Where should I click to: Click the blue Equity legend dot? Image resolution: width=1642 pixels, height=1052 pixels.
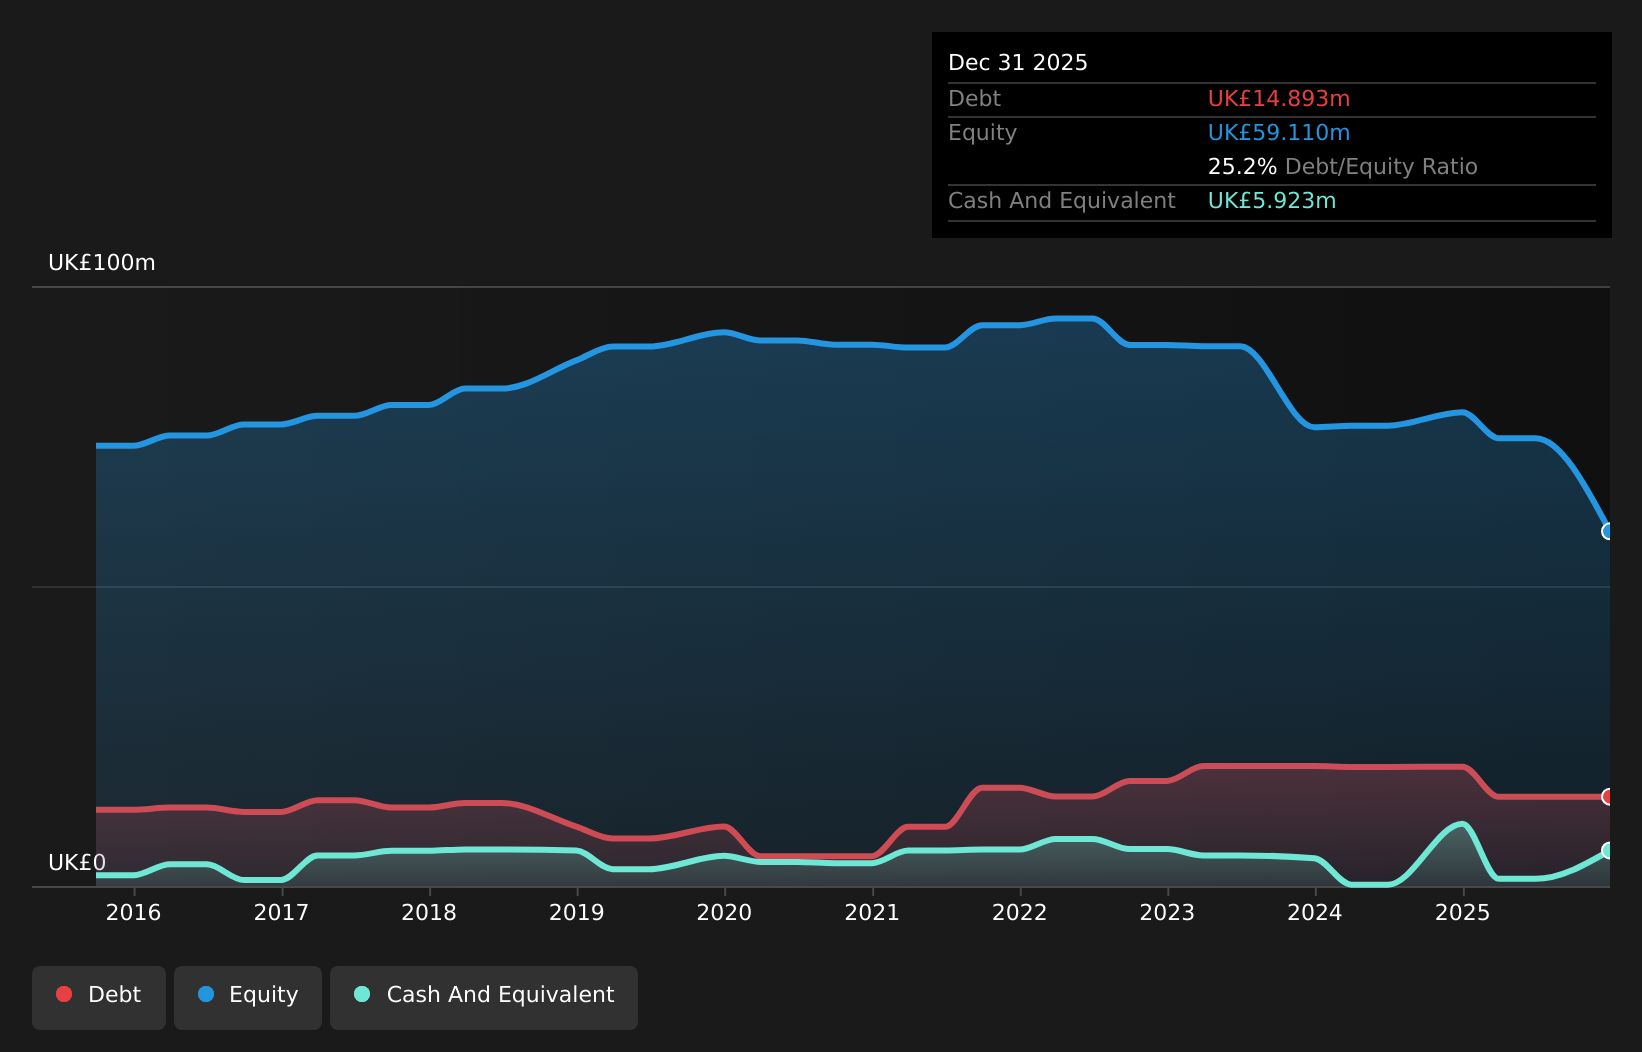pyautogui.click(x=206, y=994)
